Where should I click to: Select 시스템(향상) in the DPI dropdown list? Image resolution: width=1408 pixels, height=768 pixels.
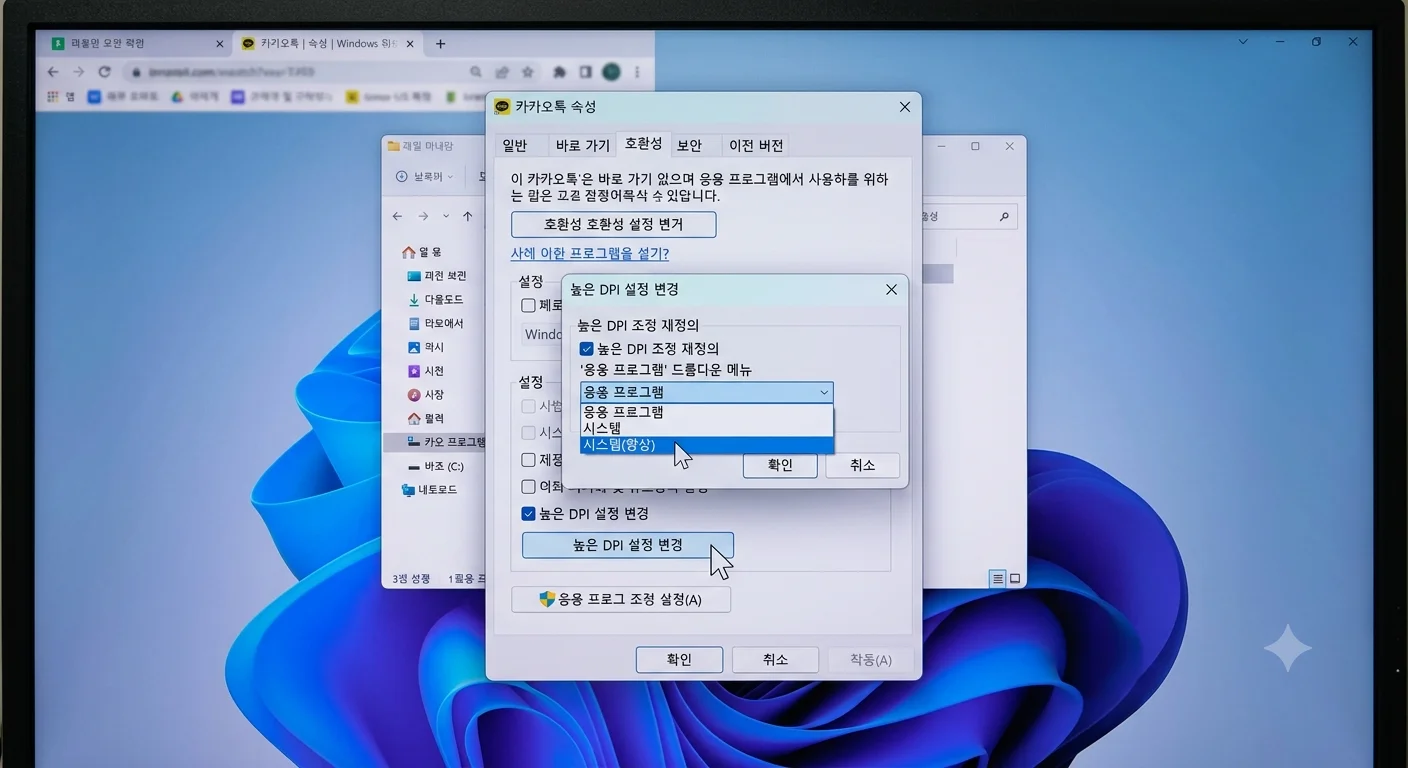click(706, 445)
